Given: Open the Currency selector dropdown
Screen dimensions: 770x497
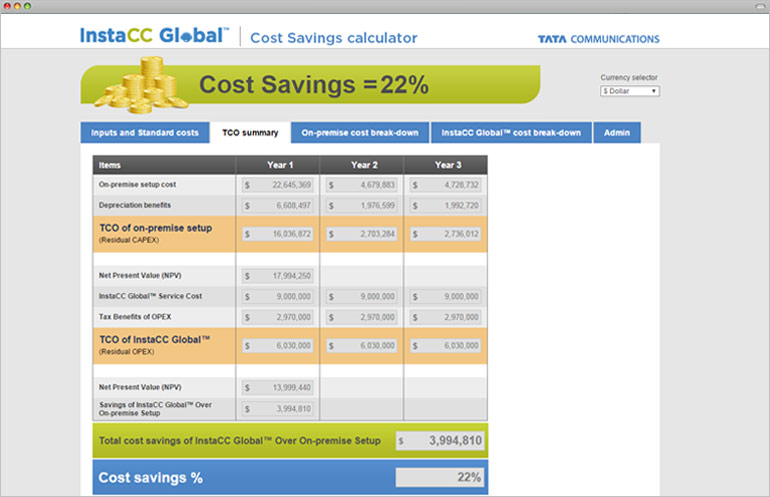Looking at the screenshot, I should [x=629, y=91].
